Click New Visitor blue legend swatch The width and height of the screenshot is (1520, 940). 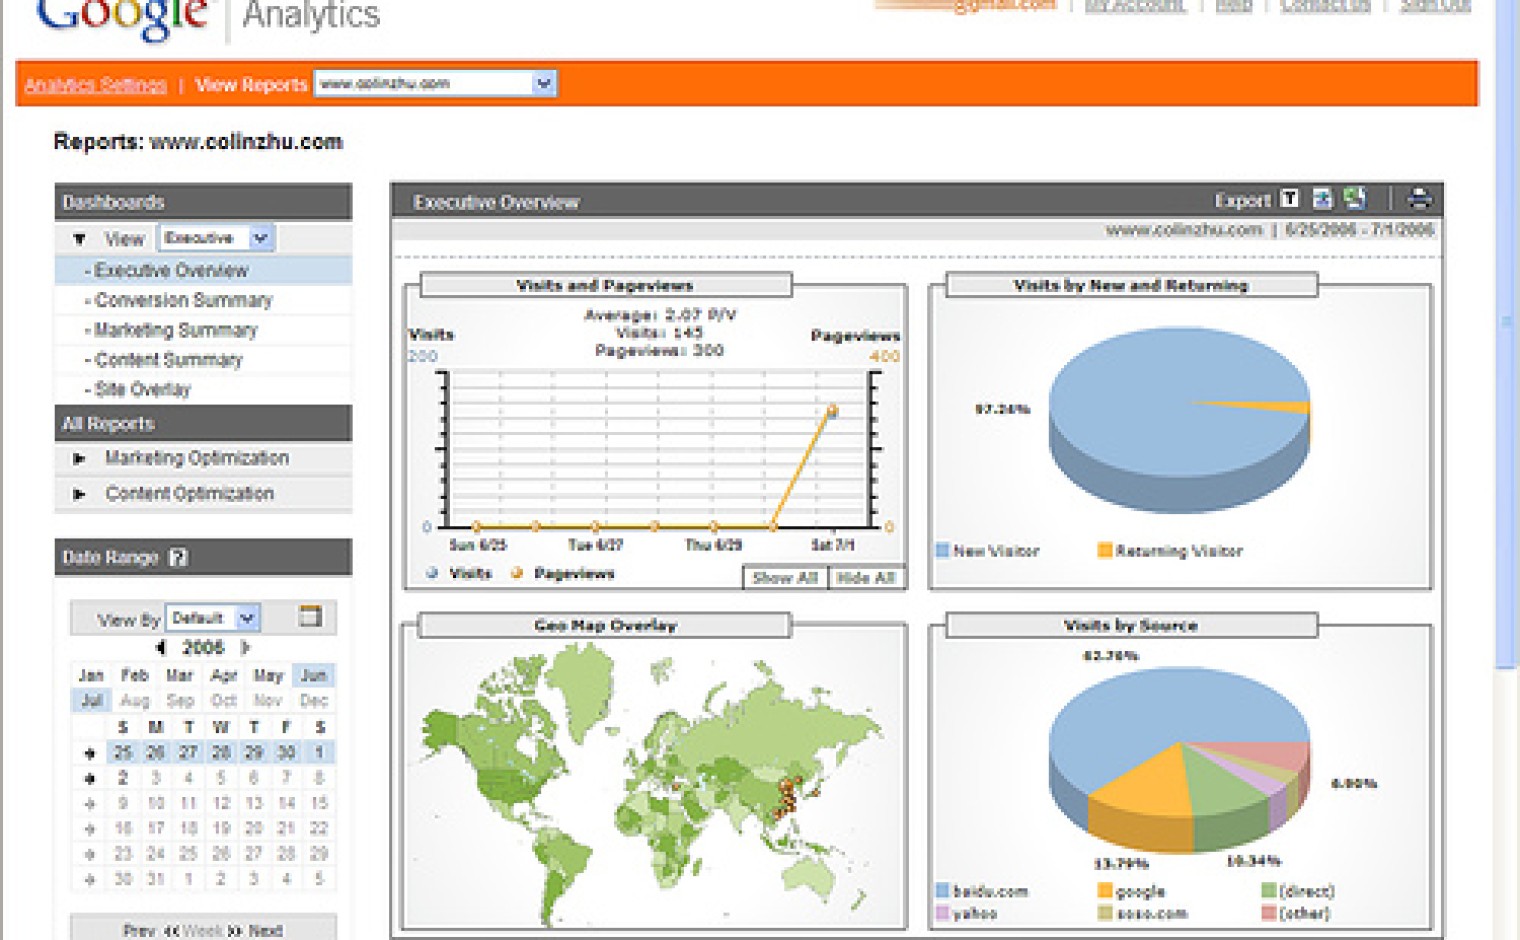tap(942, 550)
